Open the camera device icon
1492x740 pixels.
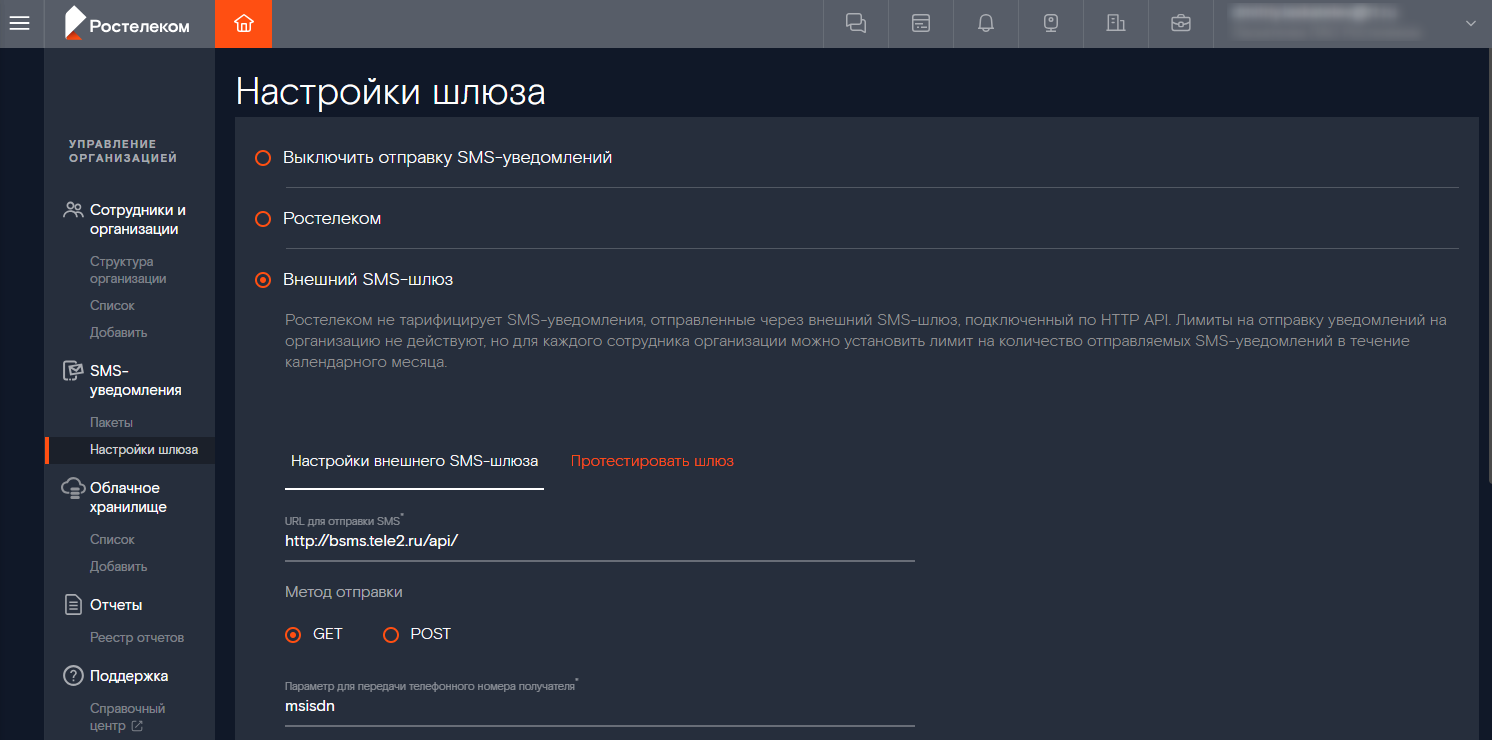(x=1051, y=24)
